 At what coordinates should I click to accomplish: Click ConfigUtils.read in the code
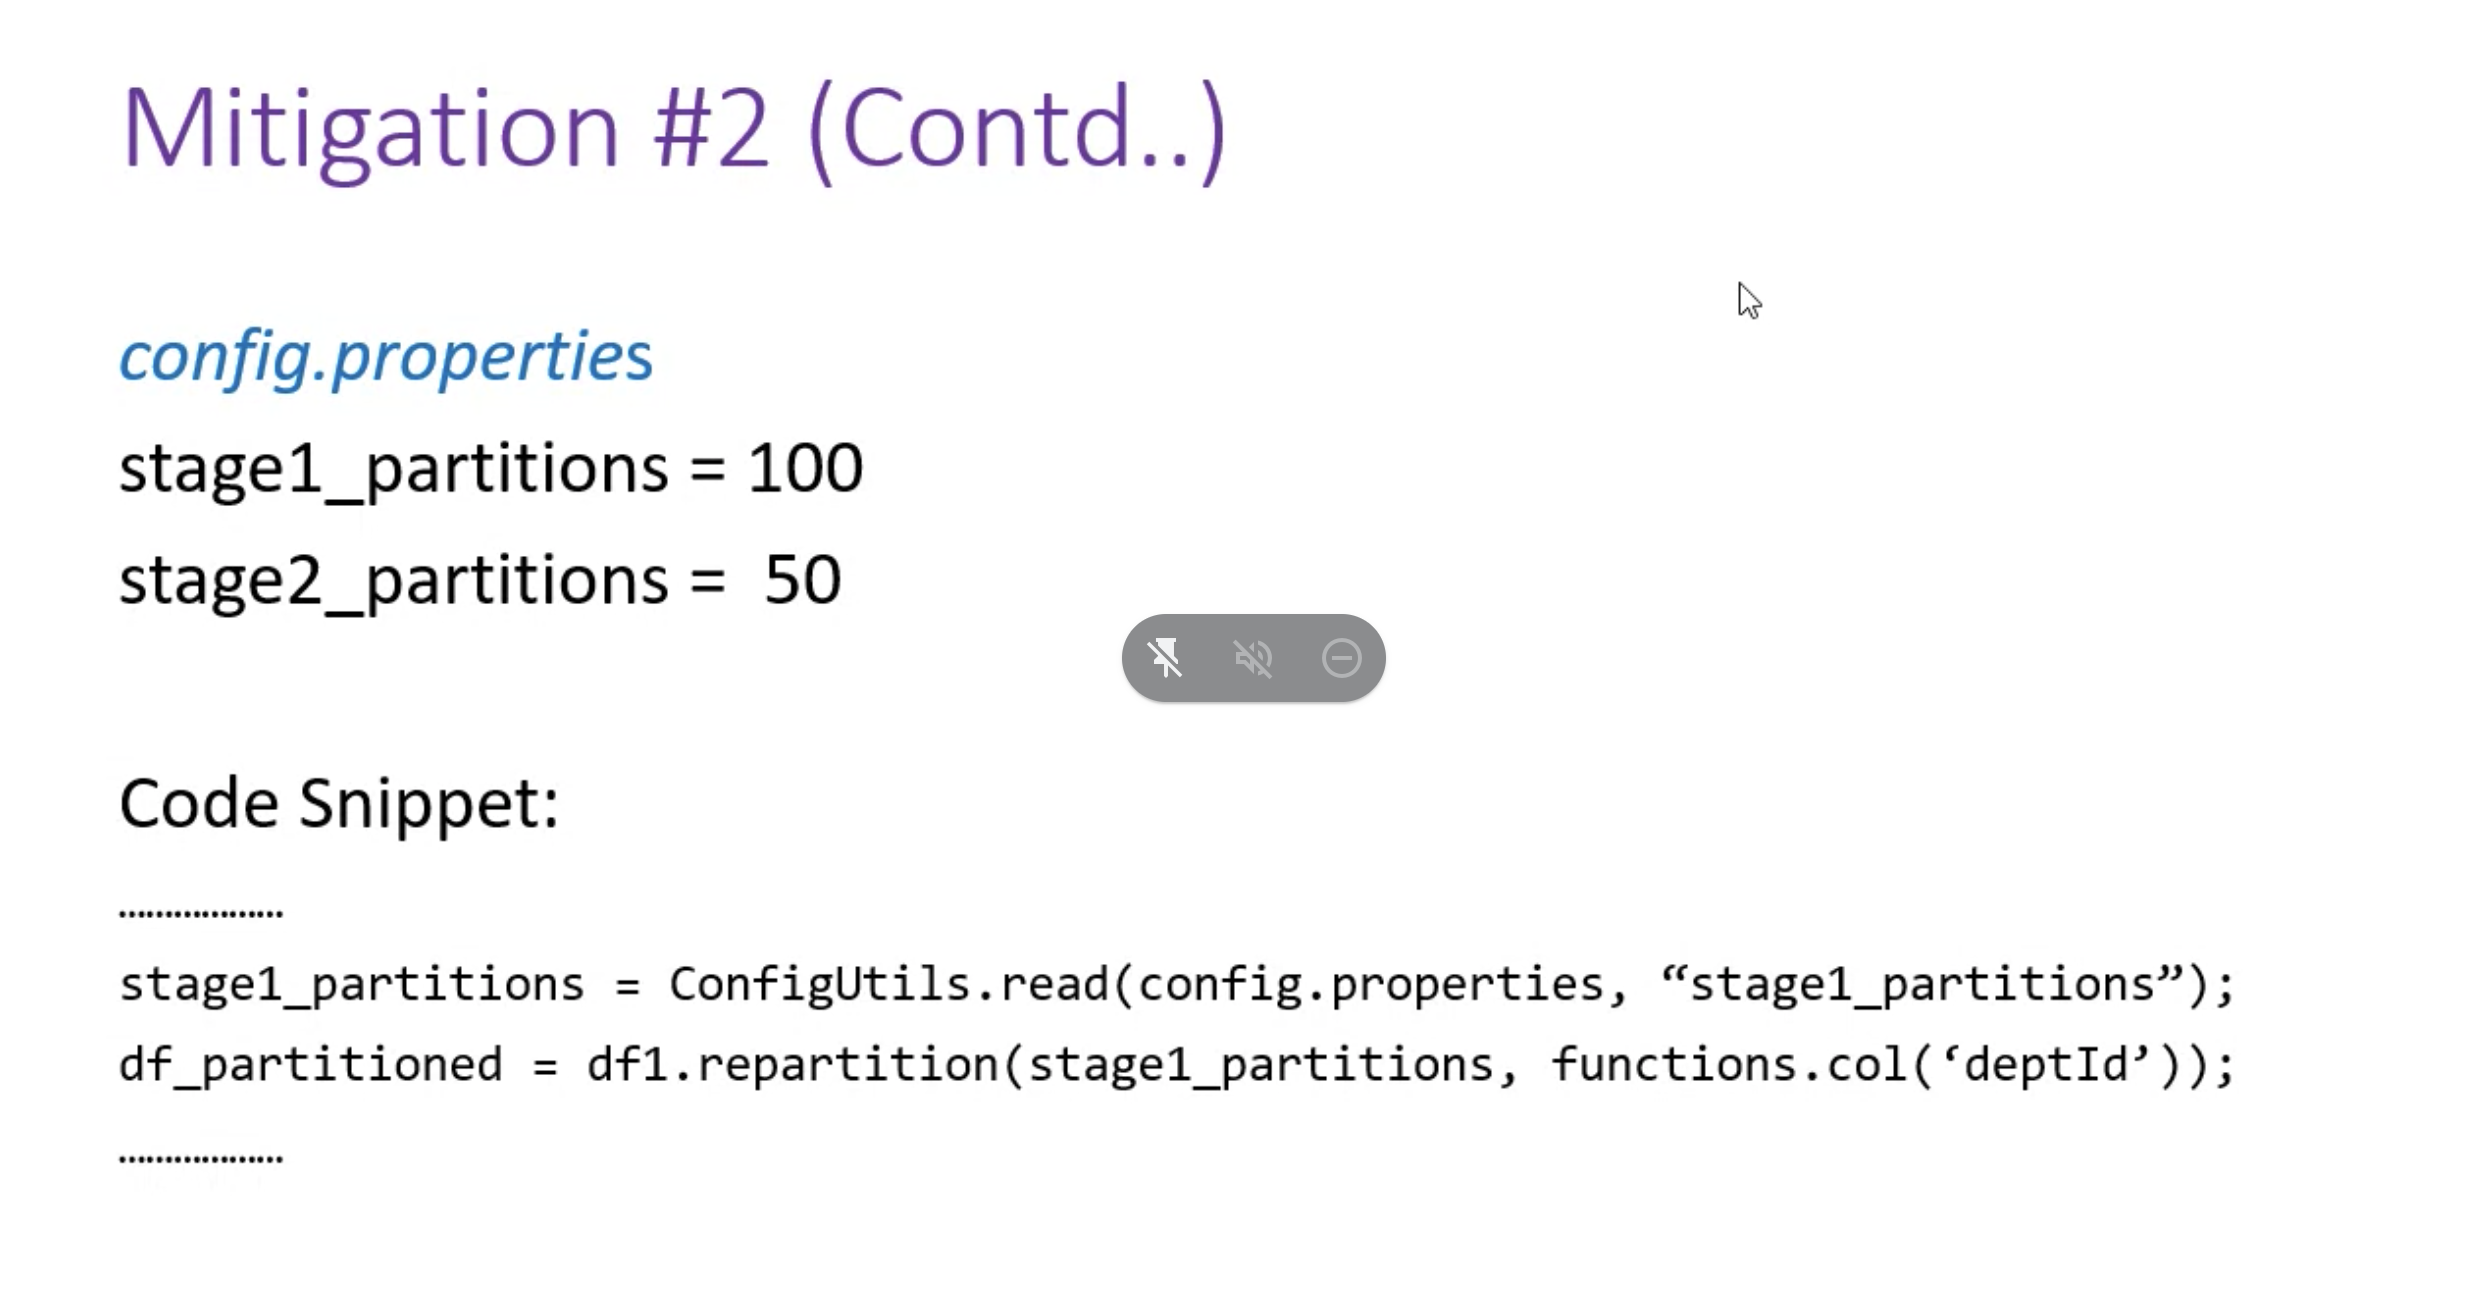(x=889, y=985)
